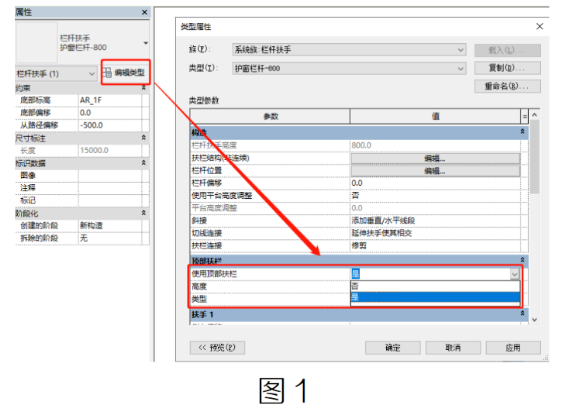Click the type preview thumbnail in properties
This screenshot has width=573, height=405.
pos(37,42)
